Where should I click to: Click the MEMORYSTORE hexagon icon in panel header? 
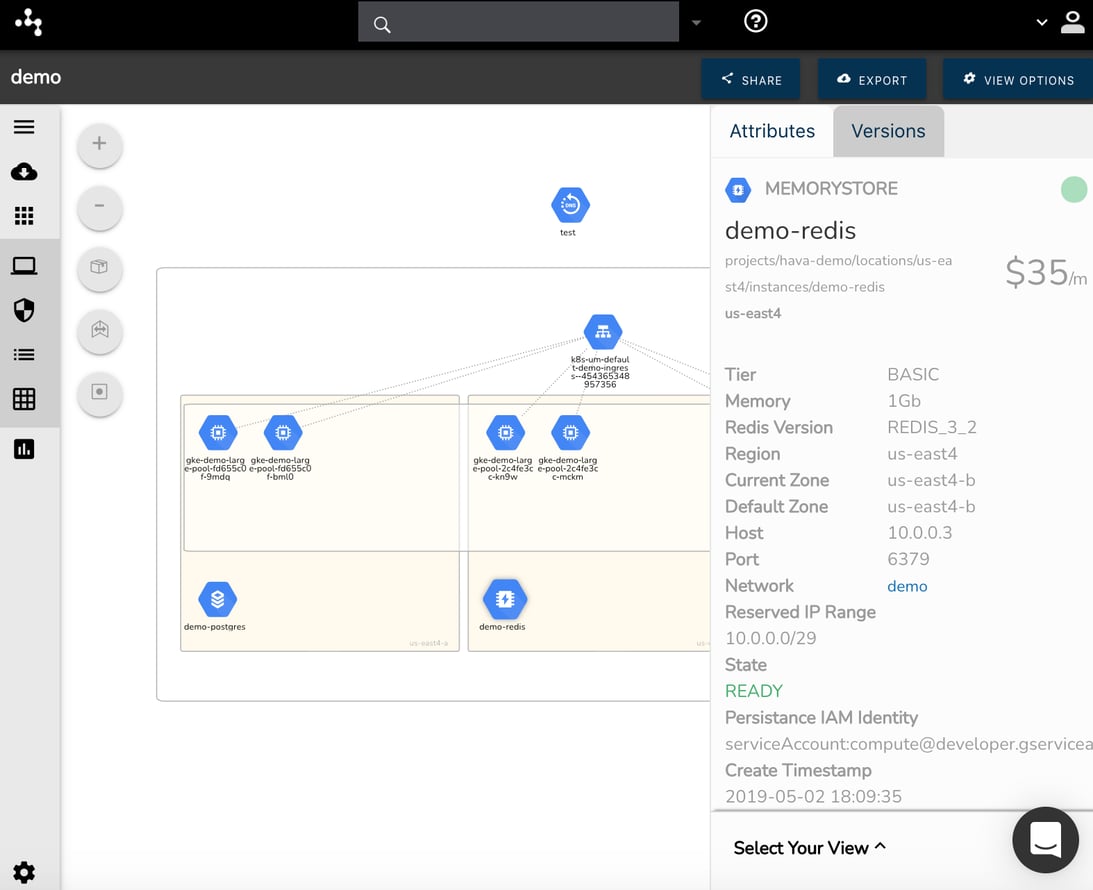[738, 189]
